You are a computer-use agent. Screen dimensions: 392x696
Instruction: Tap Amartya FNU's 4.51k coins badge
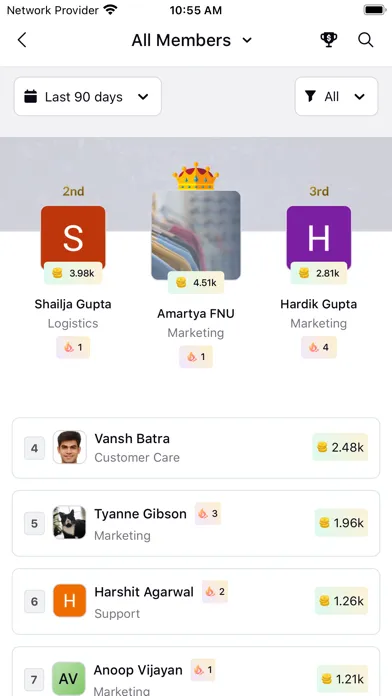(196, 283)
